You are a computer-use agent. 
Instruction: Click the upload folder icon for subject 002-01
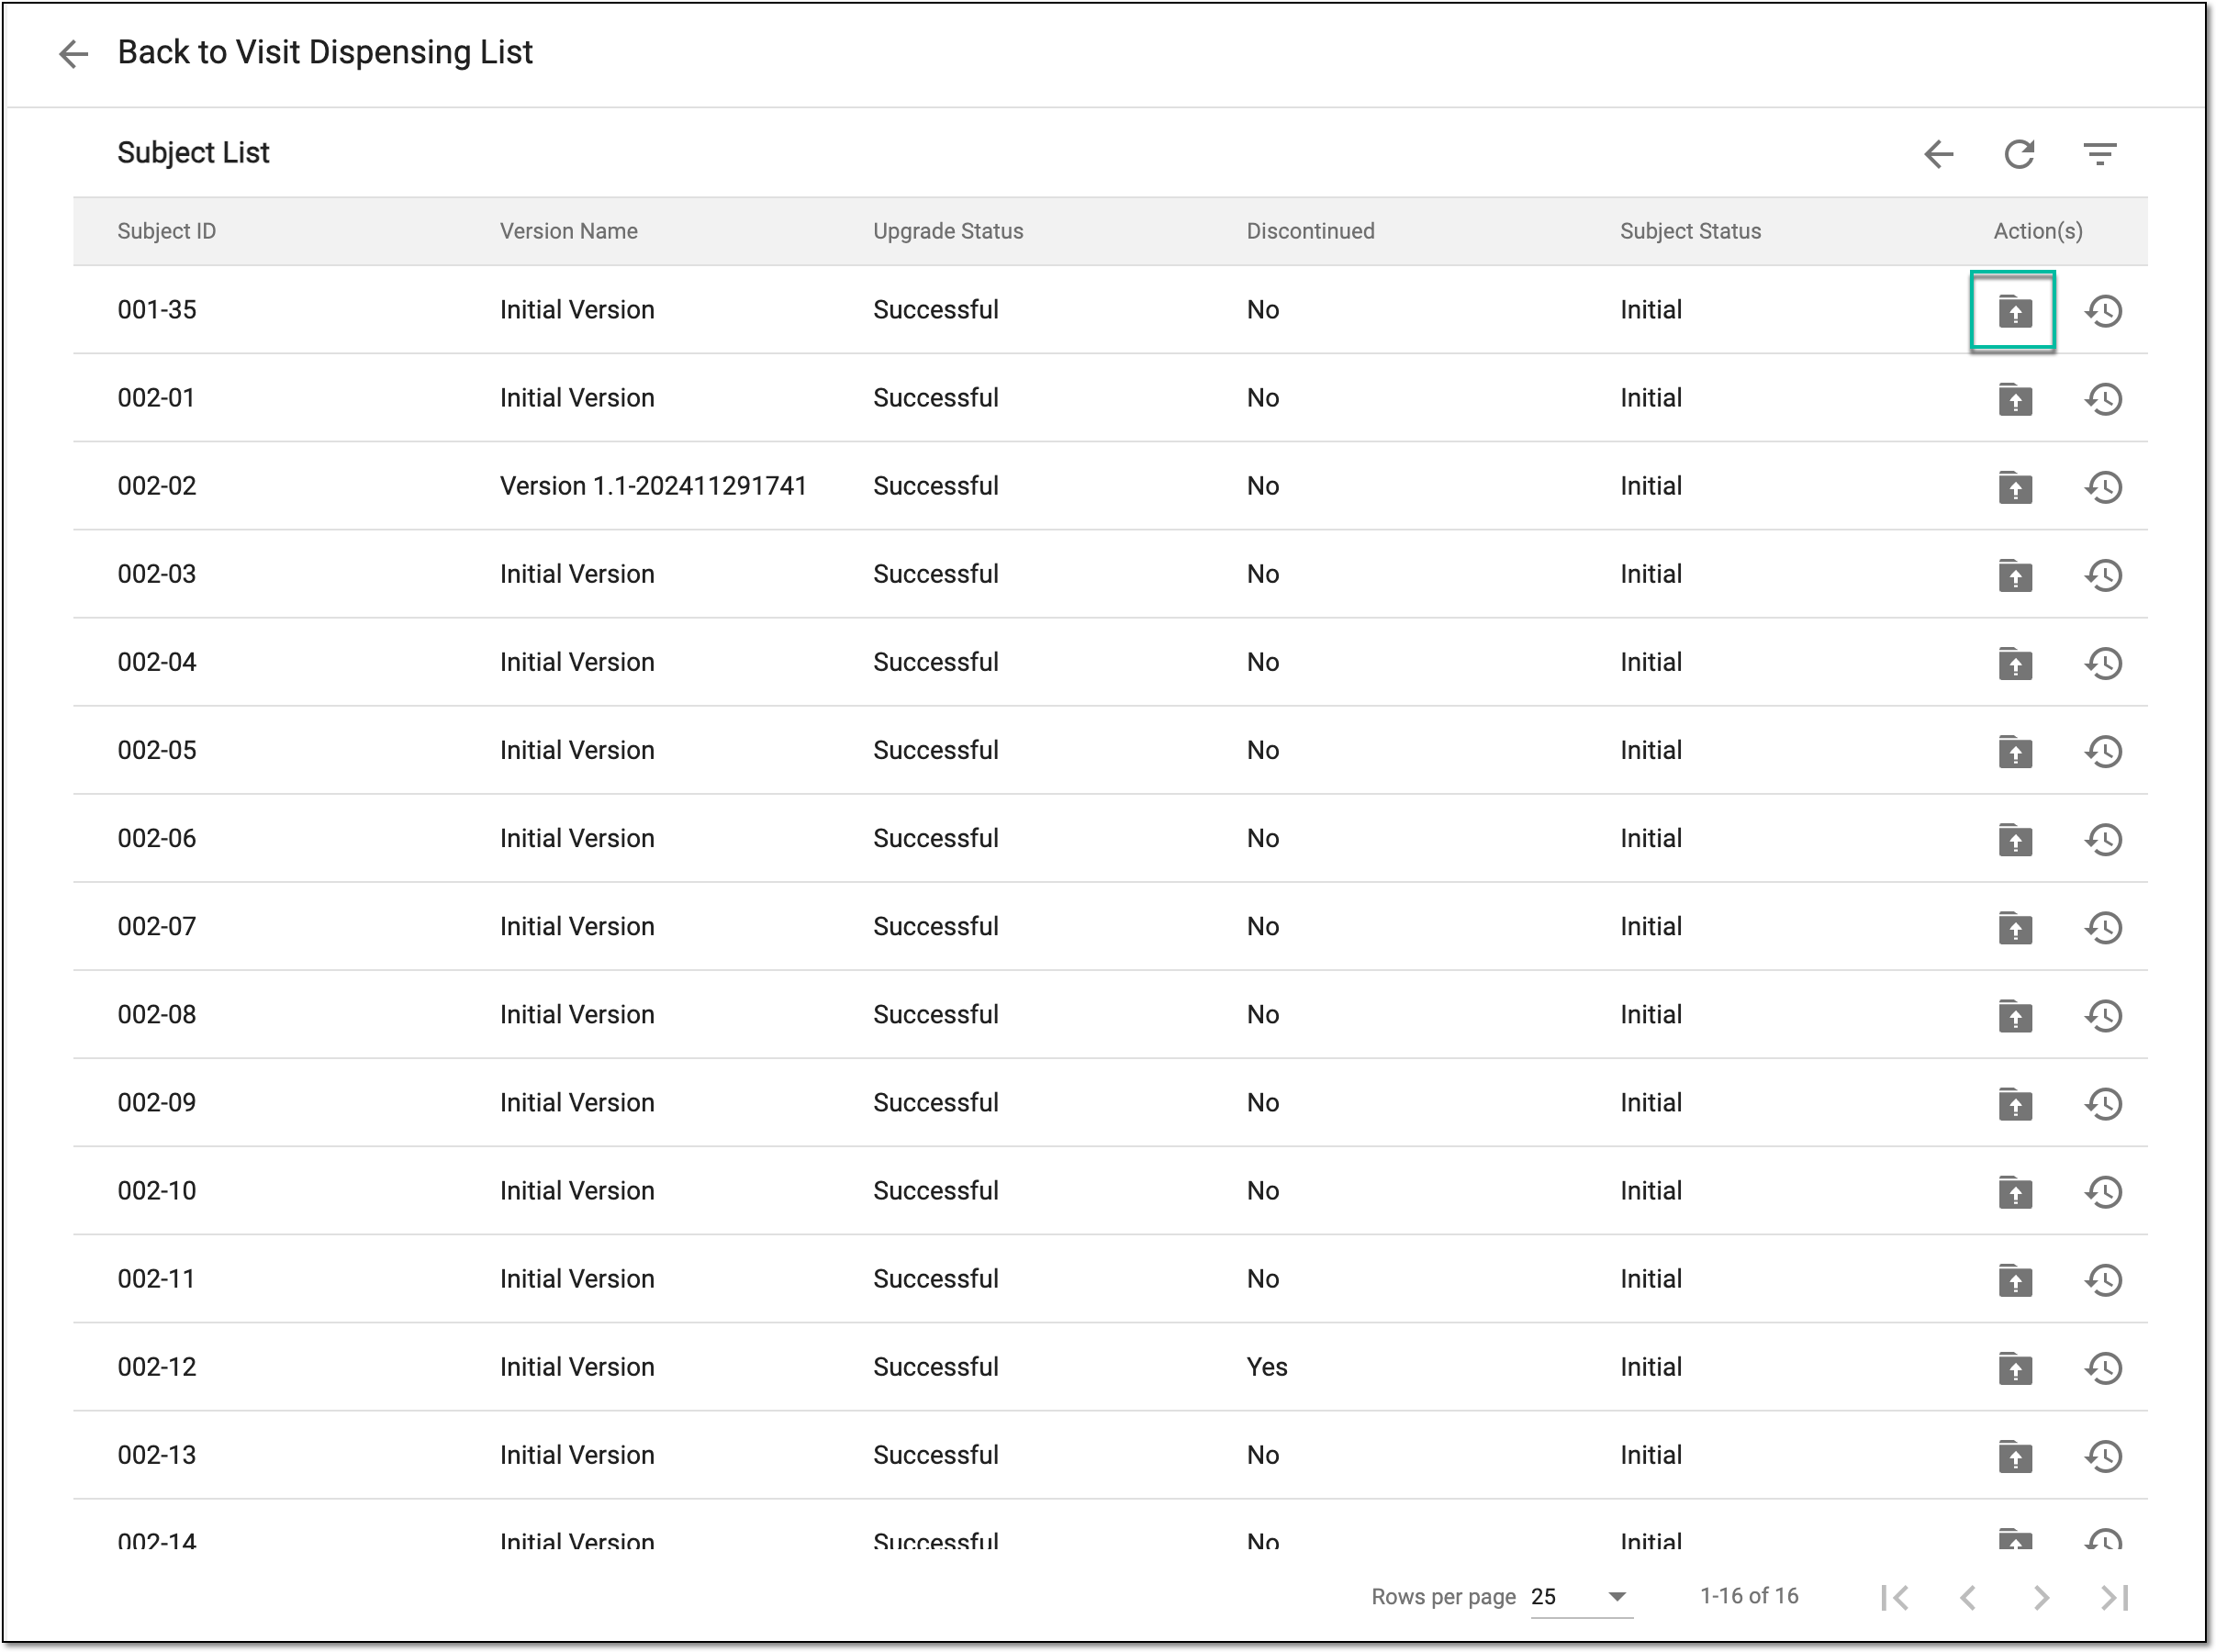pyautogui.click(x=2014, y=399)
